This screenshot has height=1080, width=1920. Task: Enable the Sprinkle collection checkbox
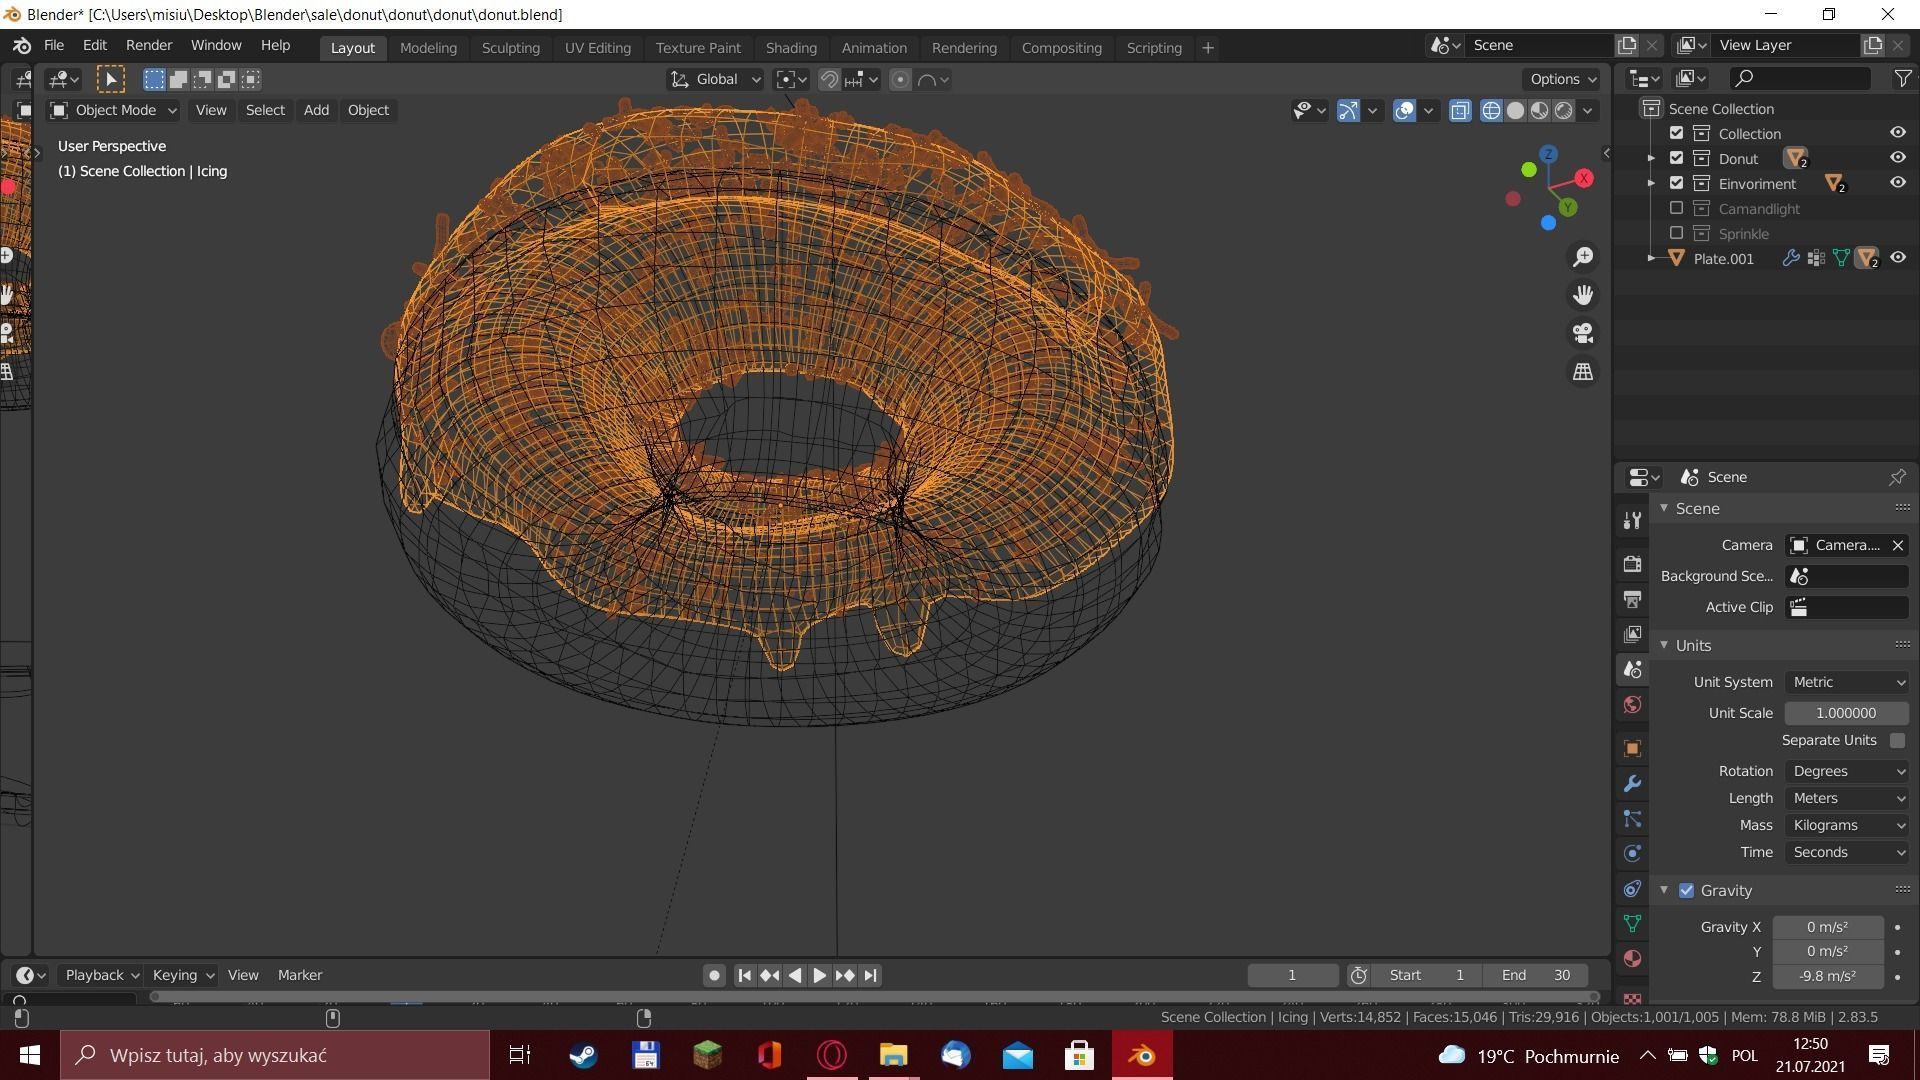click(1677, 233)
